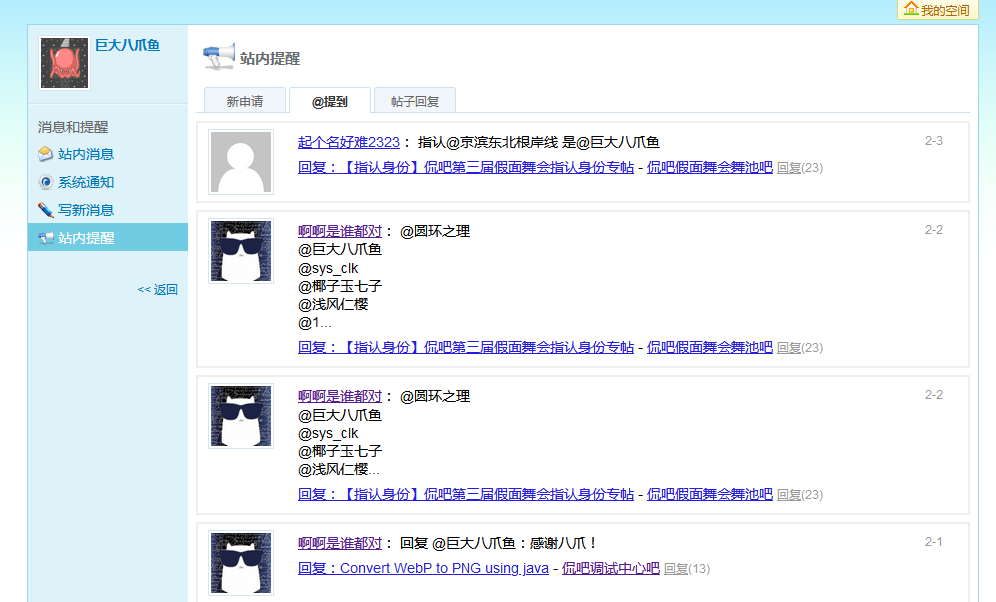The image size is (996, 602).
Task: Click 回复(23) on the first notification
Action: (x=799, y=168)
